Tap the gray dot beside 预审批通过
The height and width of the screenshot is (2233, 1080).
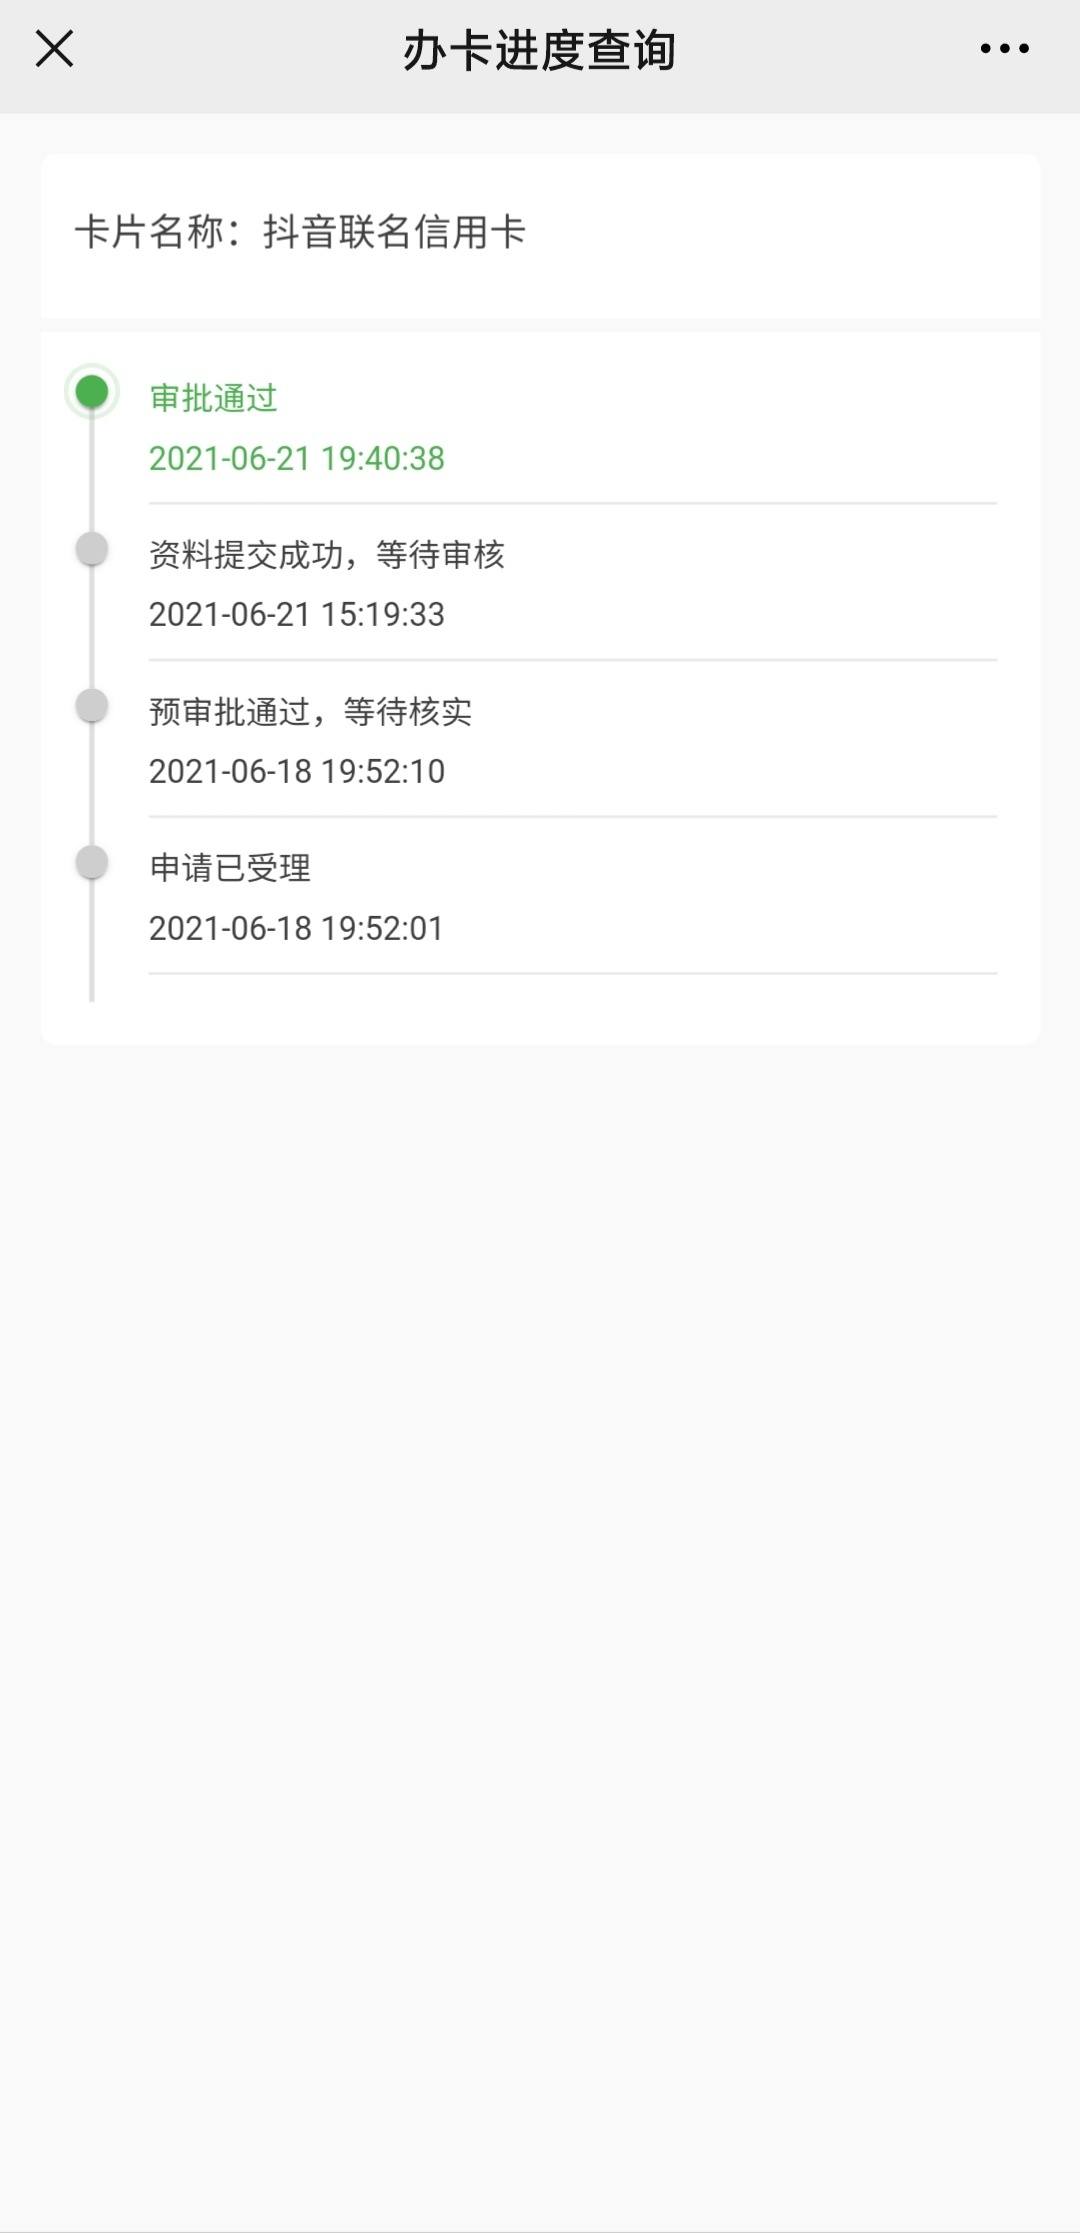pos(92,705)
